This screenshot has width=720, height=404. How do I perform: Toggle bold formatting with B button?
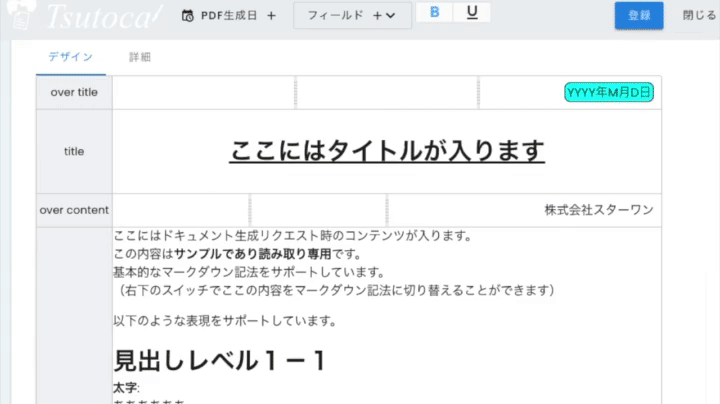coord(434,13)
